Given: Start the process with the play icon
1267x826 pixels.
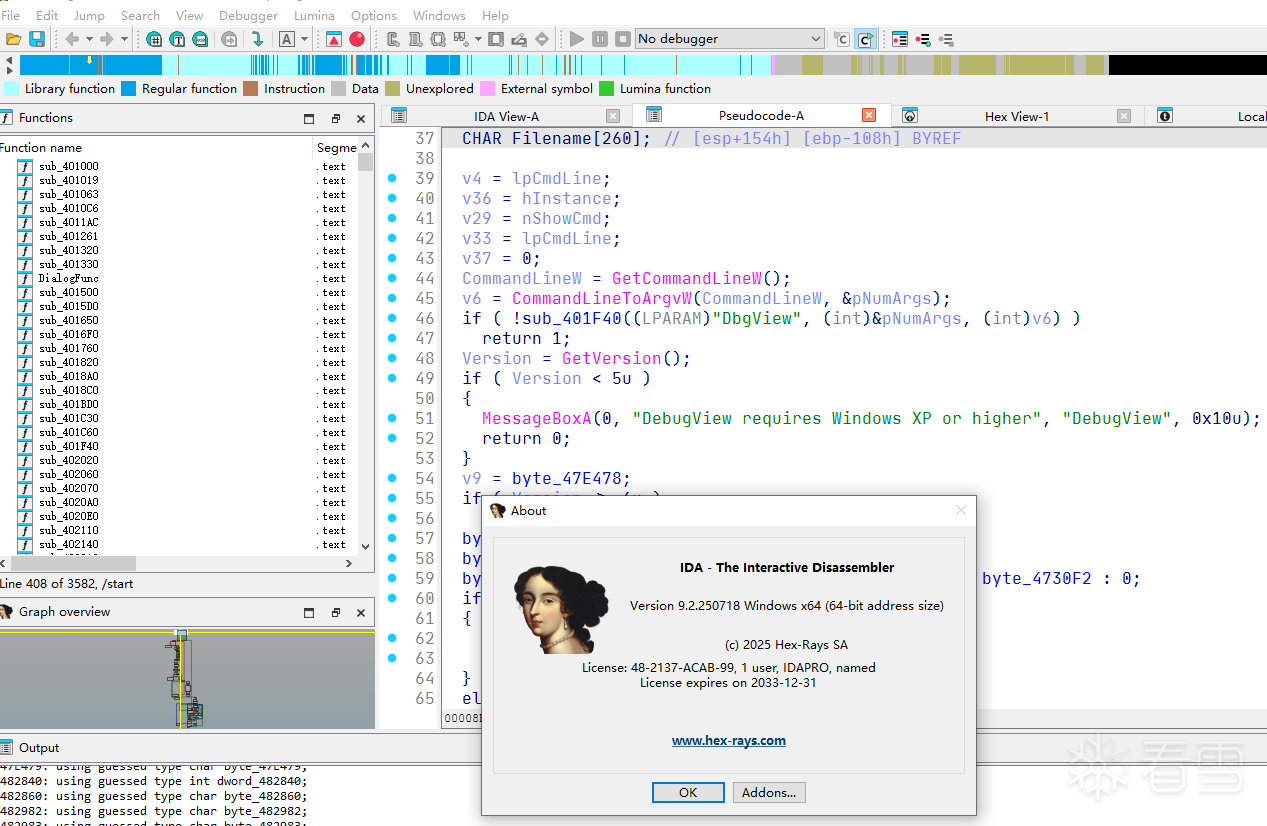Looking at the screenshot, I should point(577,39).
